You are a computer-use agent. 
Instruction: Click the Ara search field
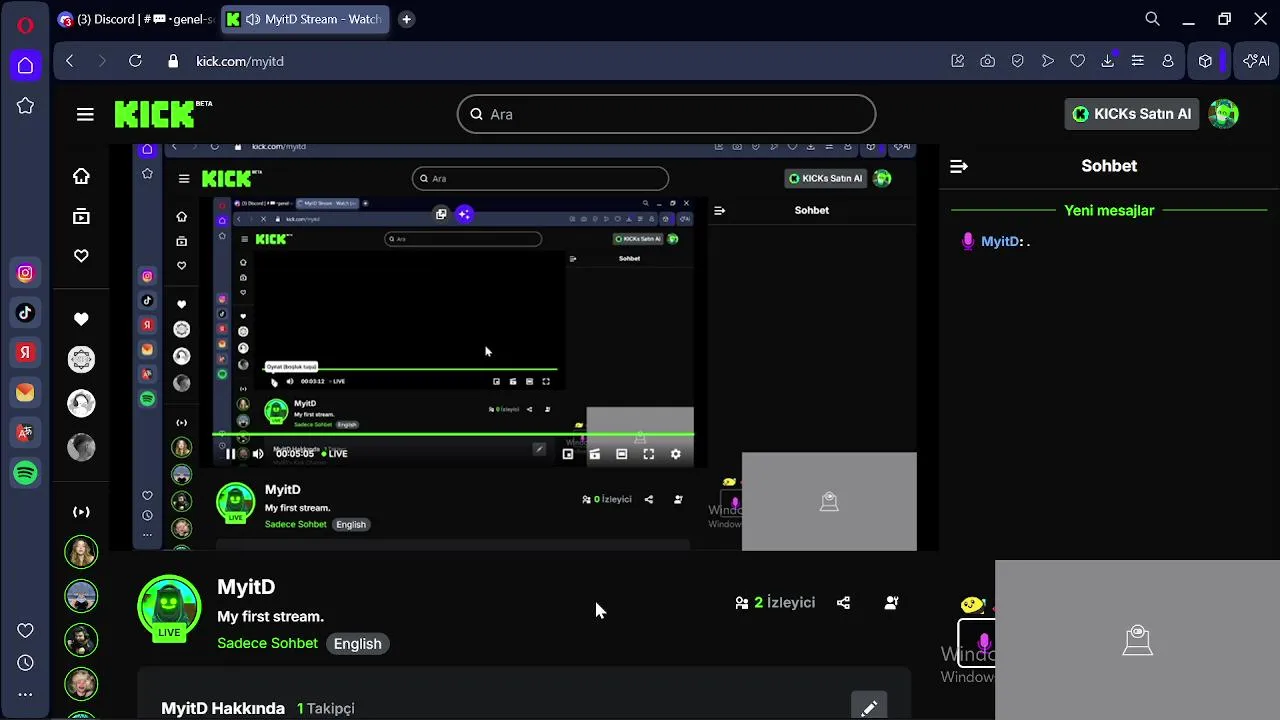tap(666, 114)
